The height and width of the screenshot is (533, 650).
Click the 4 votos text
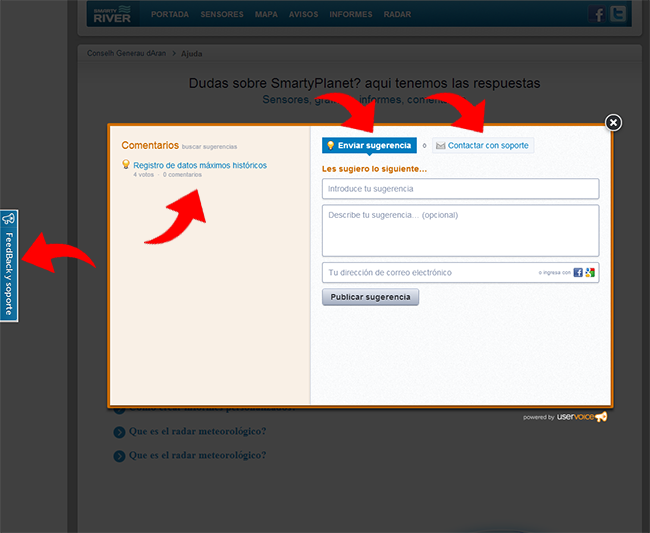point(143,174)
